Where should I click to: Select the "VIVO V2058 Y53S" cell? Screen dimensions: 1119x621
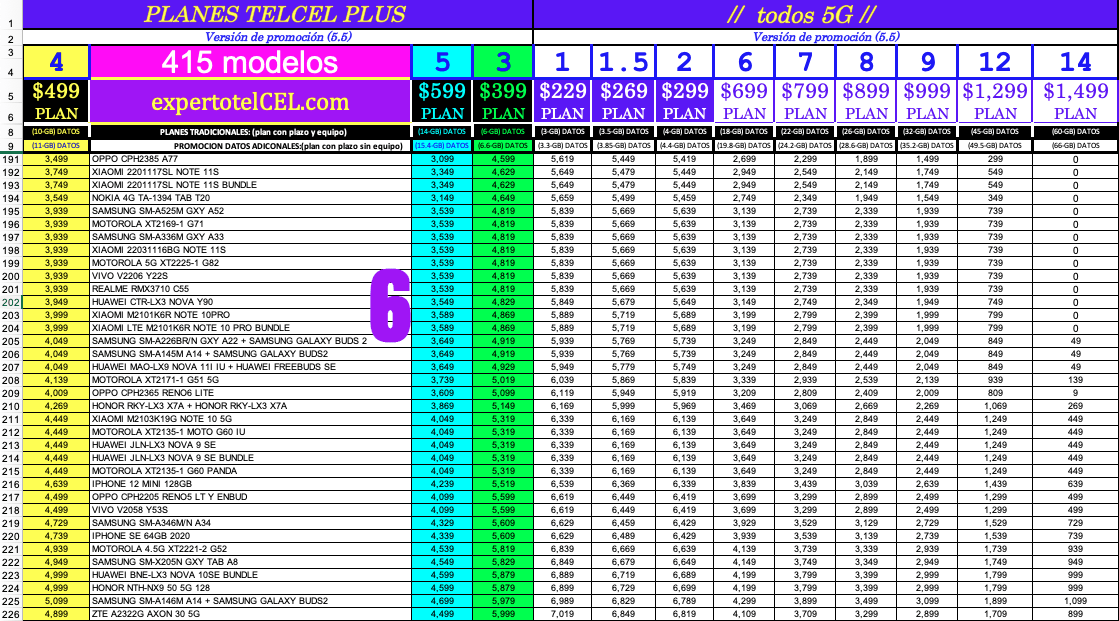click(250, 510)
